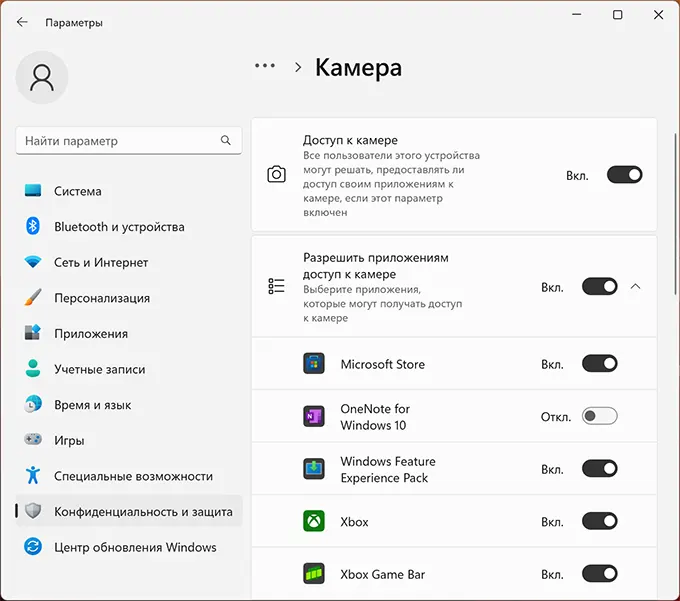The image size is (680, 601).
Task: Maximize the Параметры window
Action: [x=618, y=15]
